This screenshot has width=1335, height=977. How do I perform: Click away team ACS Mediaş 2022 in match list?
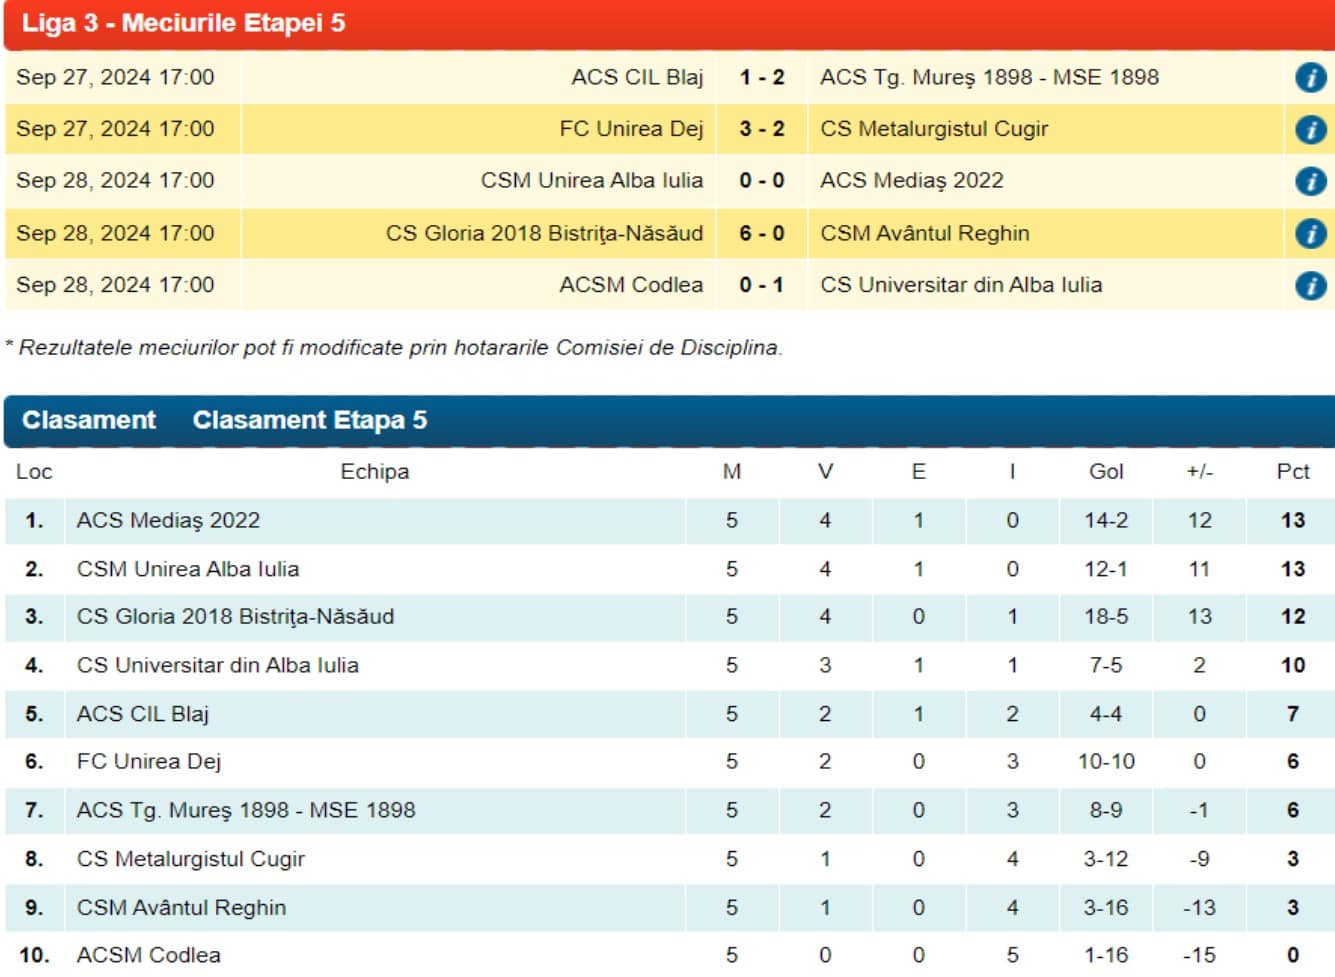[x=912, y=181]
